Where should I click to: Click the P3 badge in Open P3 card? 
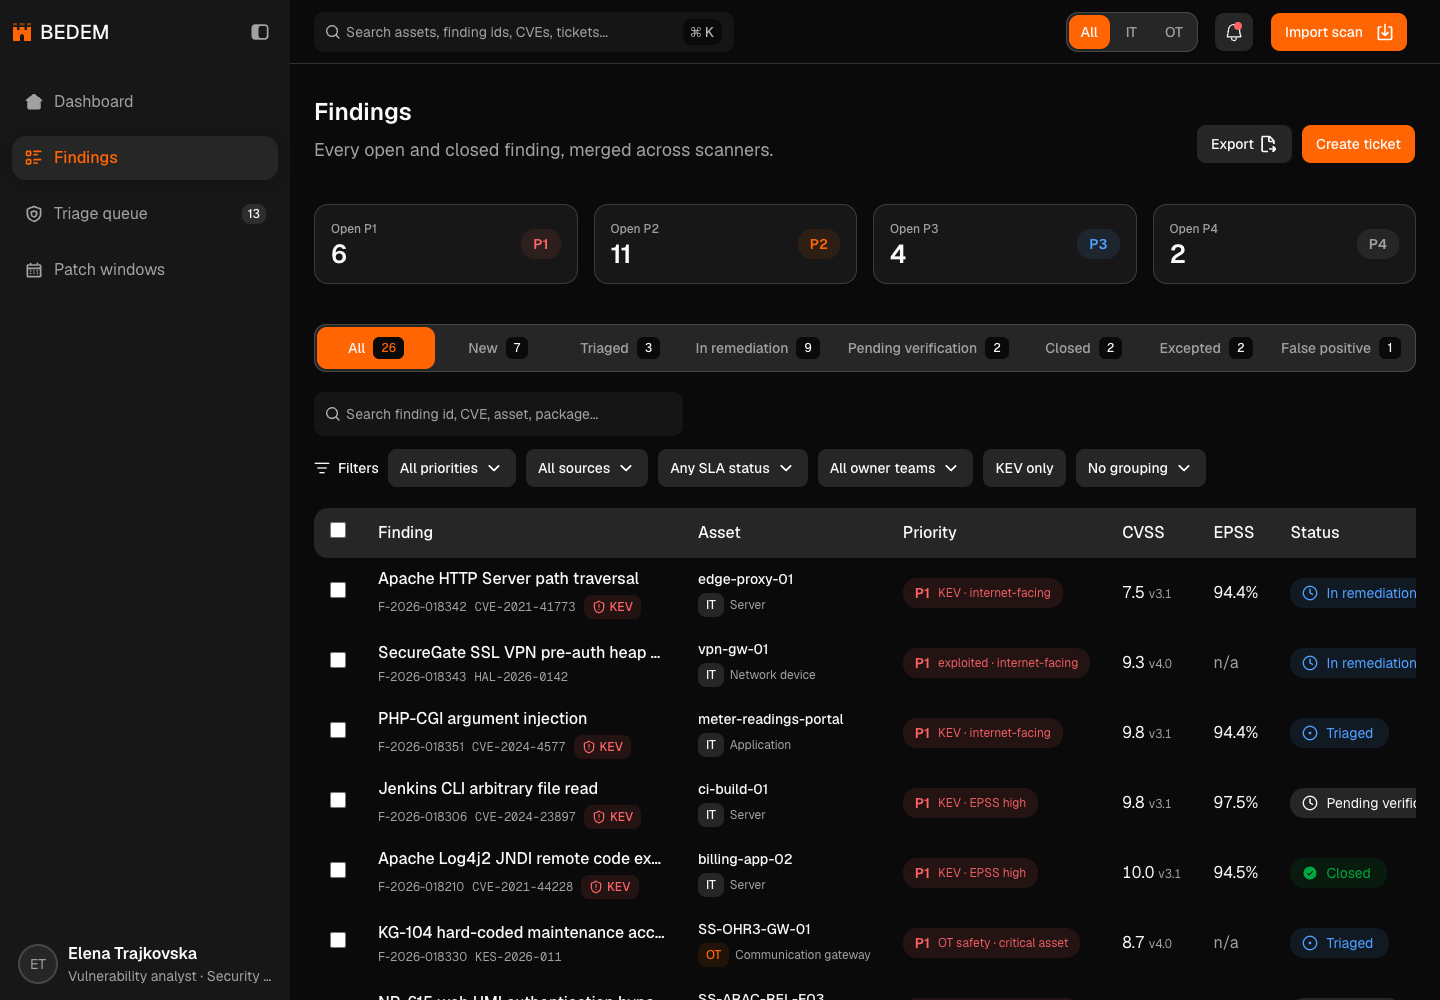[x=1098, y=244]
